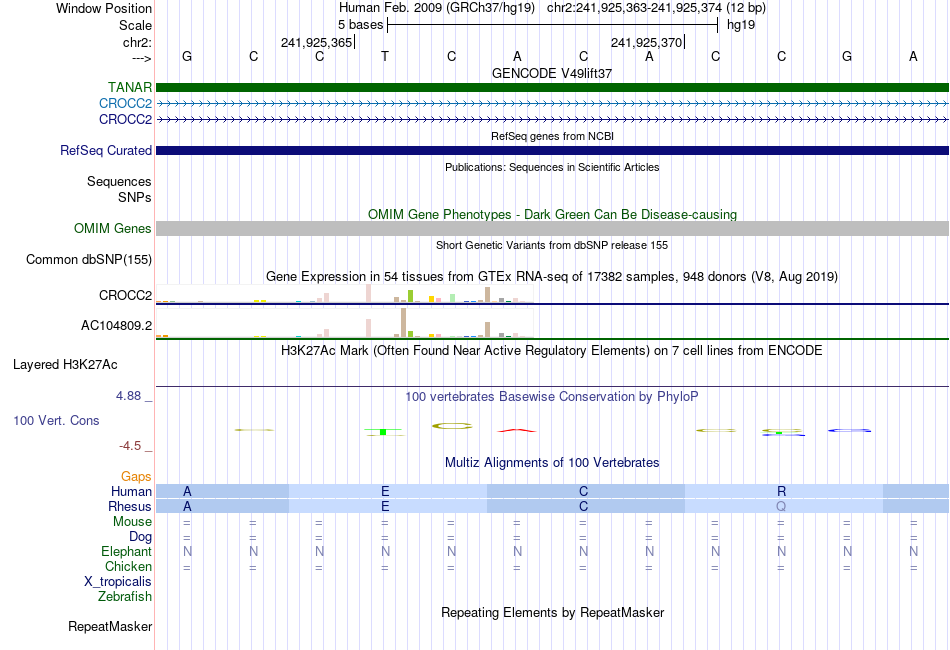Click the 100 vertebrates Basewise Conservation title
This screenshot has width=950, height=650.
552,397
